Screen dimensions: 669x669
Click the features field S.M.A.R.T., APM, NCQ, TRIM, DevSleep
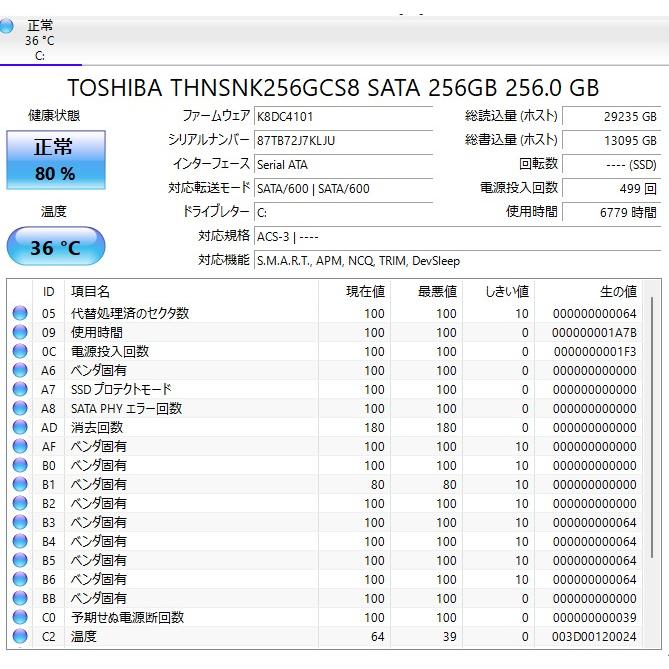[x=457, y=260]
